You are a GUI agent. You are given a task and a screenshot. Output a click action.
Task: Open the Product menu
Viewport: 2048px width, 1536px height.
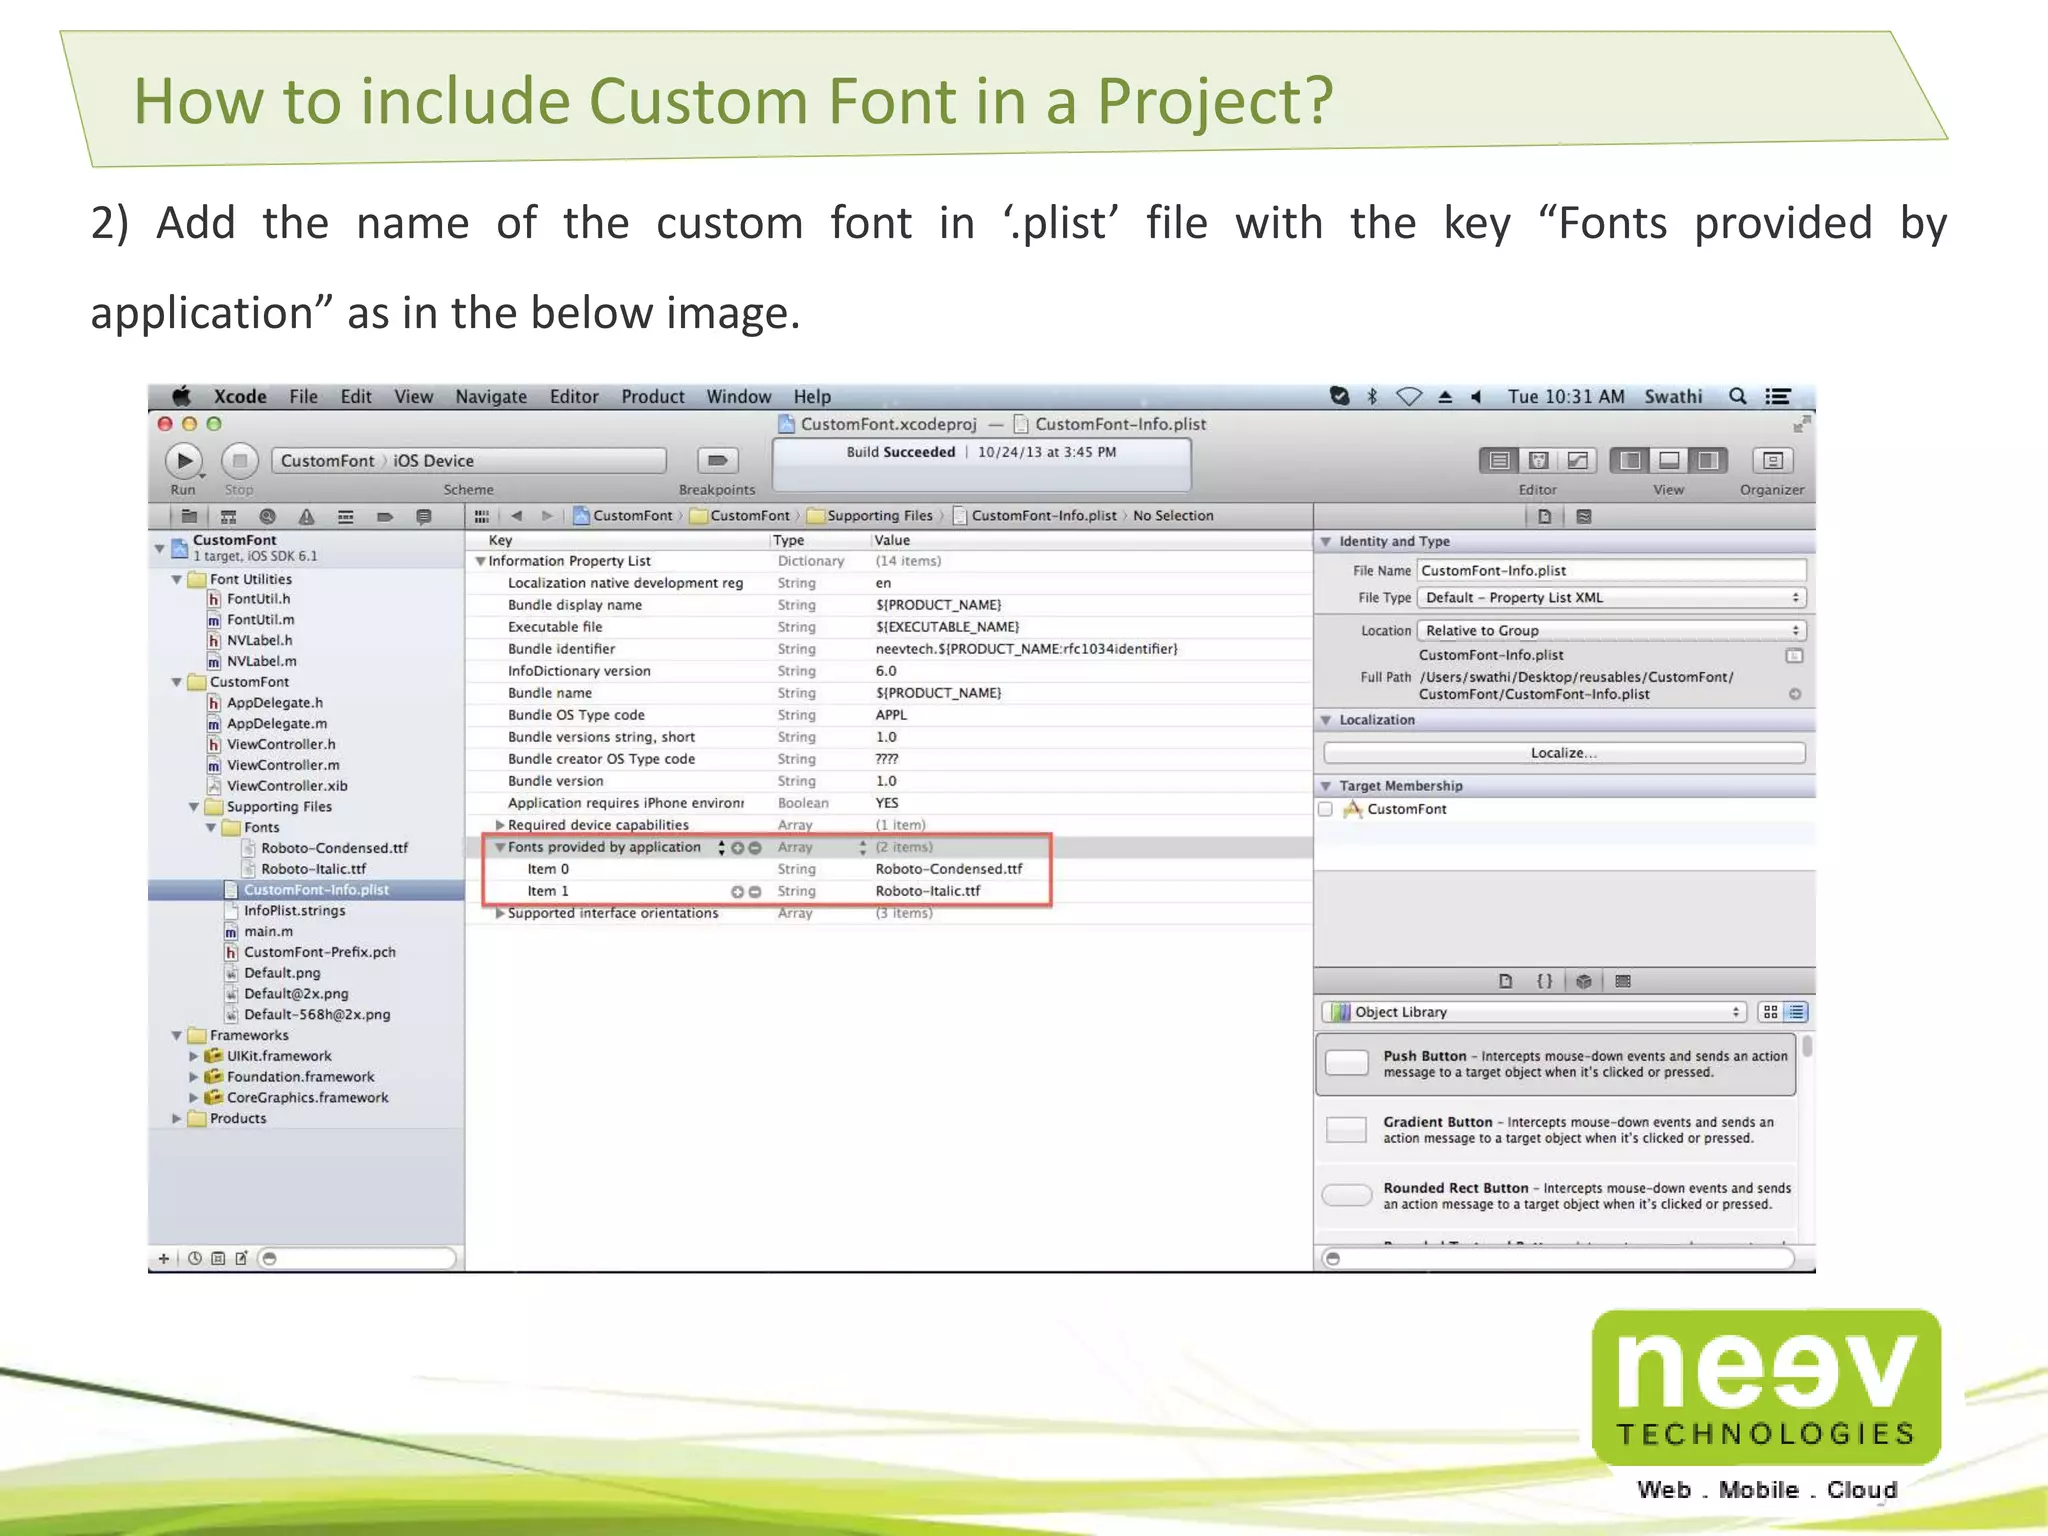pyautogui.click(x=652, y=396)
